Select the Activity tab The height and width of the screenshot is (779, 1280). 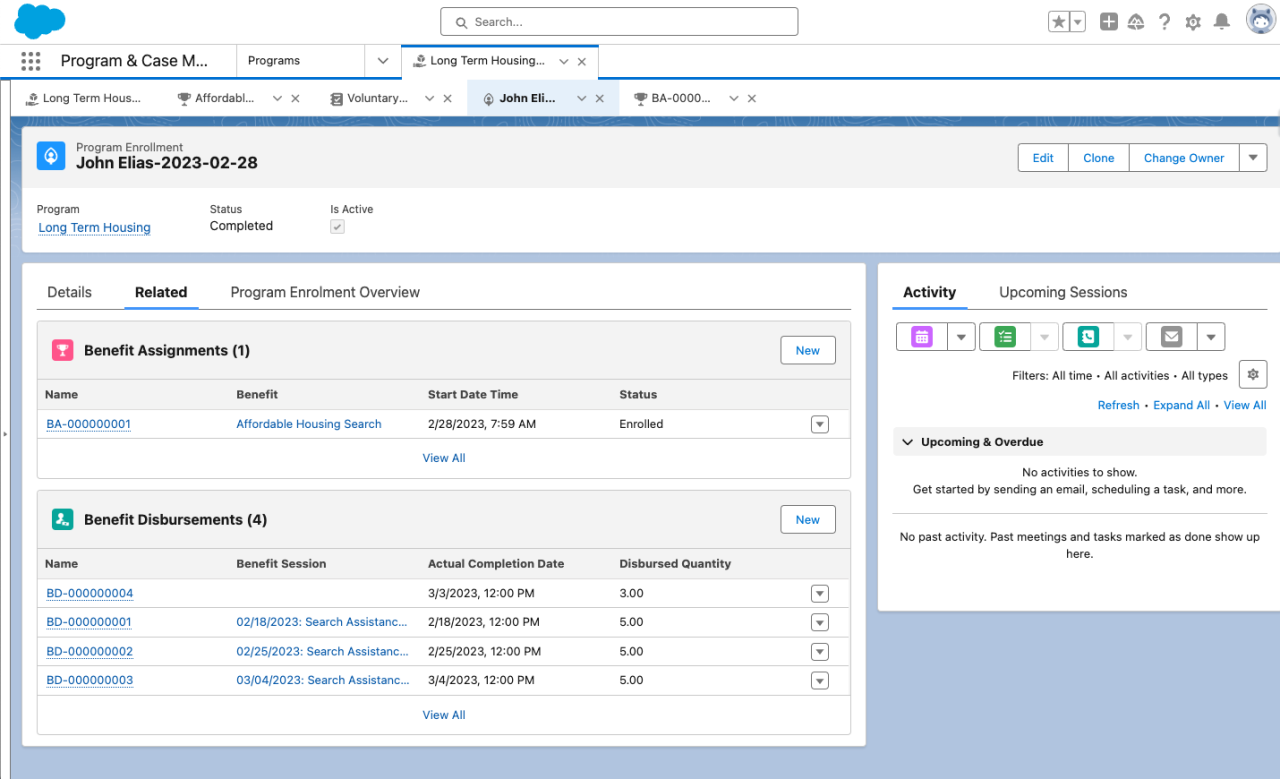coord(929,292)
